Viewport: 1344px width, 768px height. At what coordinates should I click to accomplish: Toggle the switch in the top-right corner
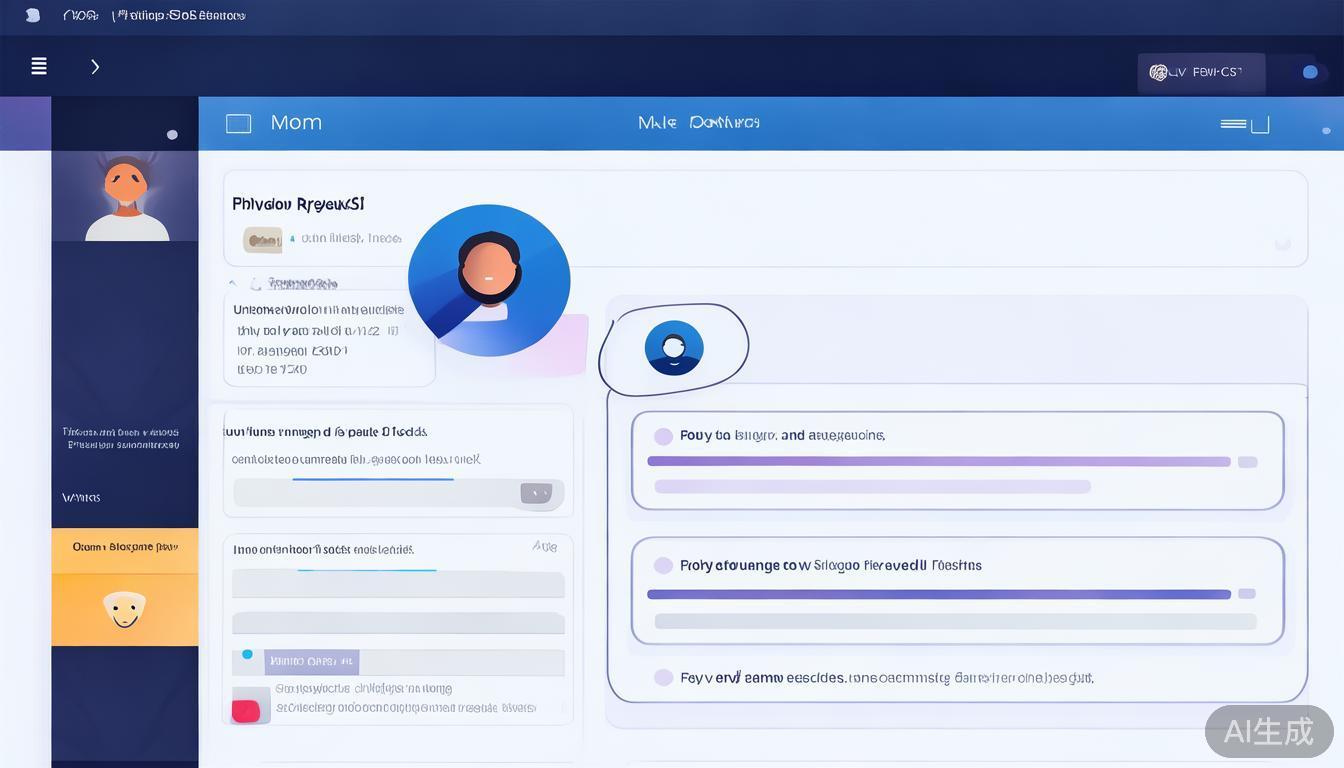(x=1308, y=72)
